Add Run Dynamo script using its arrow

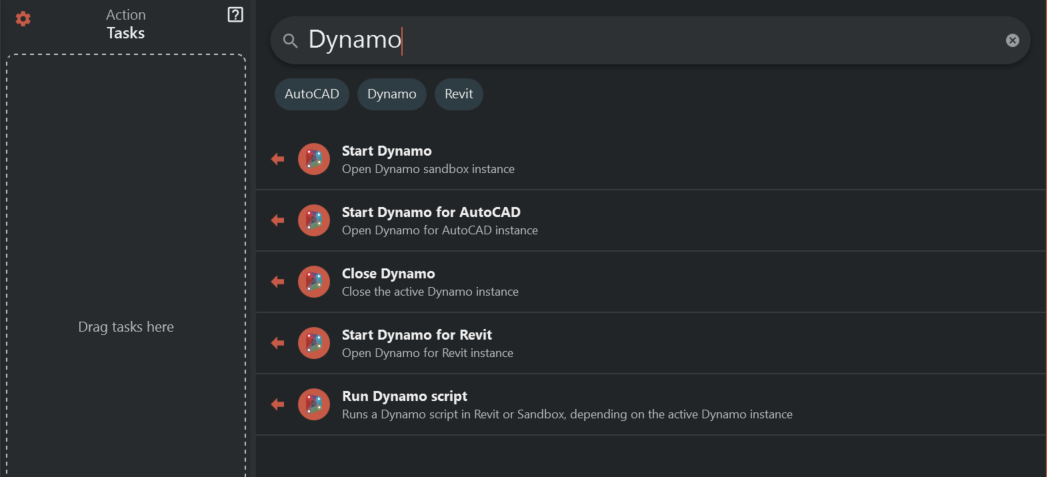(x=278, y=404)
